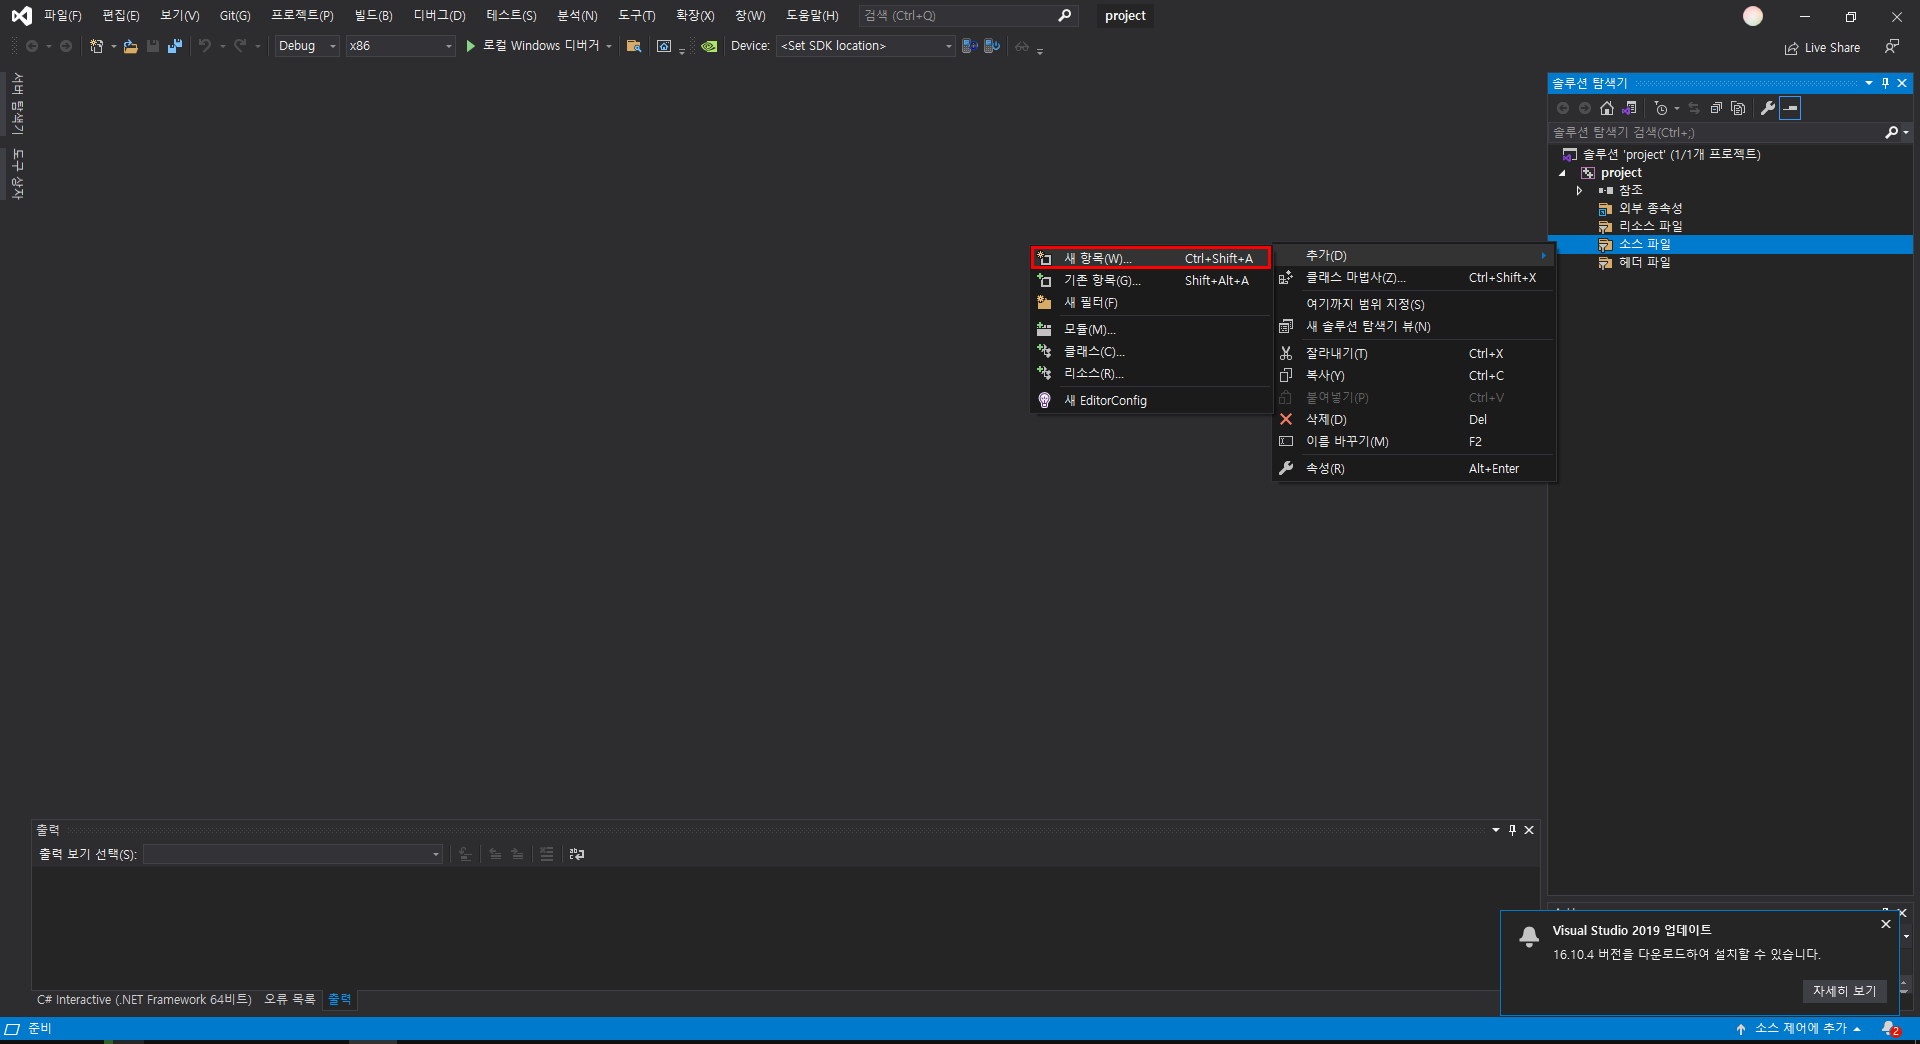Open the 서버 탐색기 side tab

pos(17,103)
